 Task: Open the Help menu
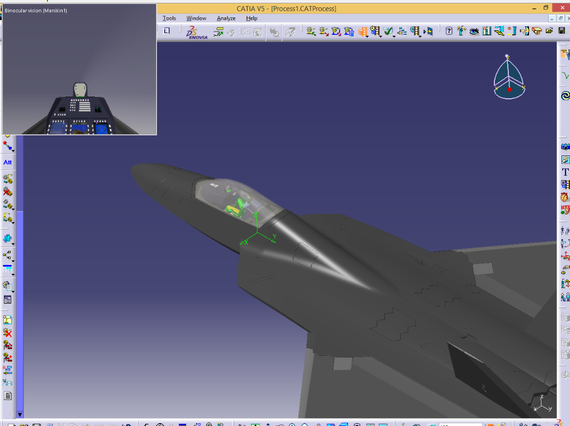click(x=252, y=18)
